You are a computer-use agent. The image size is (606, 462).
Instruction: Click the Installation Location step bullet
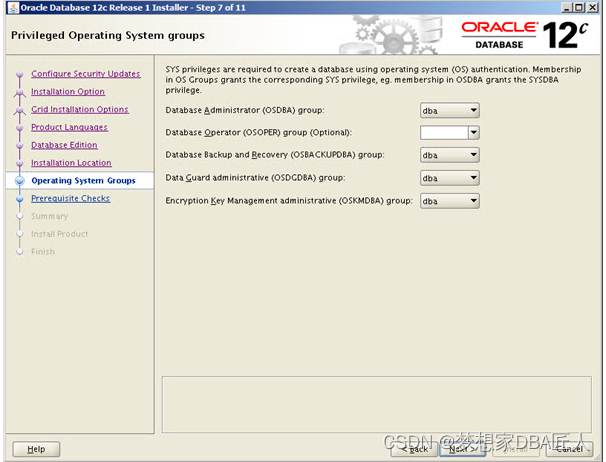pyautogui.click(x=20, y=163)
